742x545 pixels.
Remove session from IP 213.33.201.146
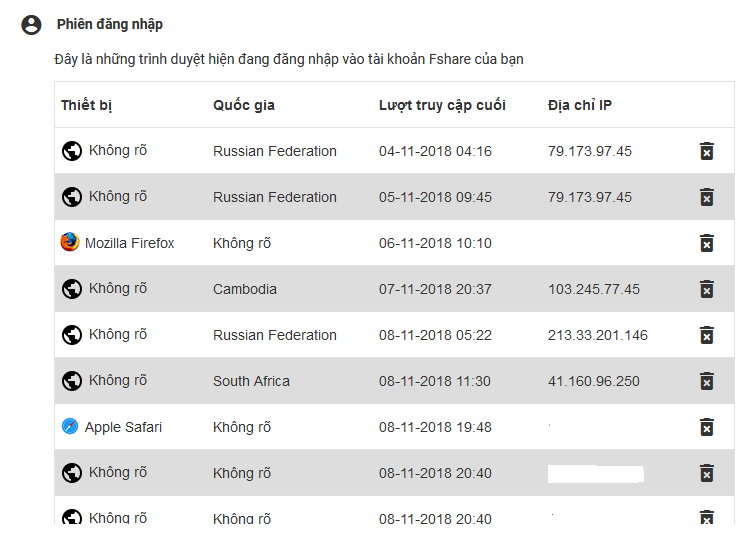point(707,334)
